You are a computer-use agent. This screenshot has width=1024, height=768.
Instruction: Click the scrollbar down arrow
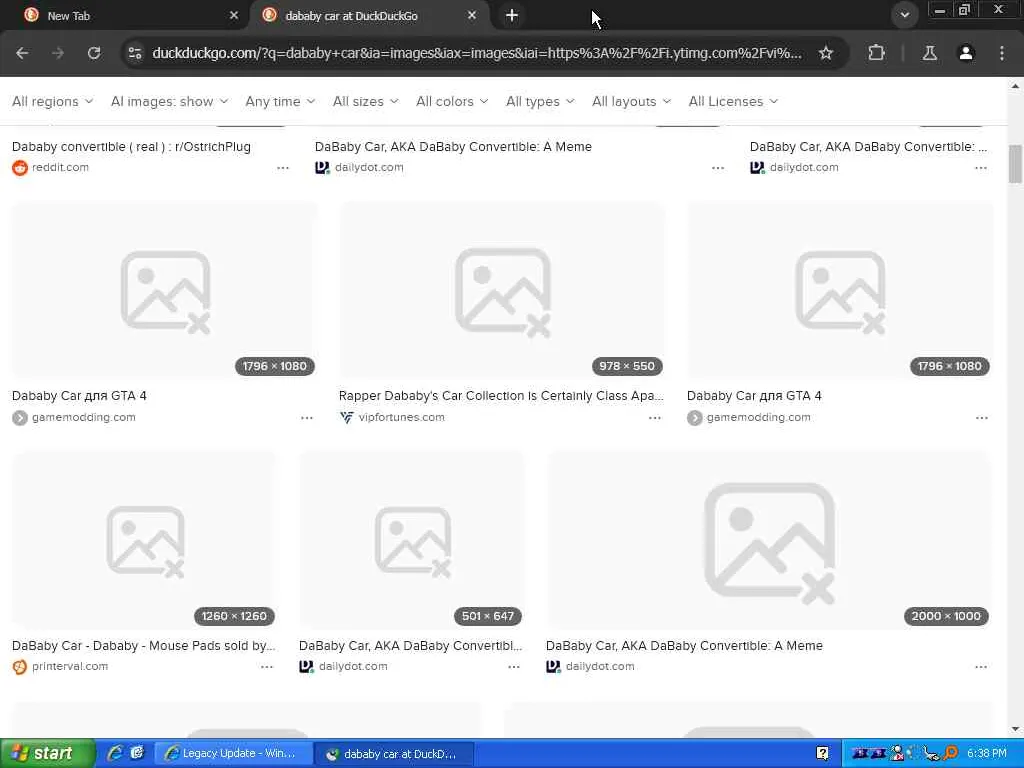coord(1016,729)
